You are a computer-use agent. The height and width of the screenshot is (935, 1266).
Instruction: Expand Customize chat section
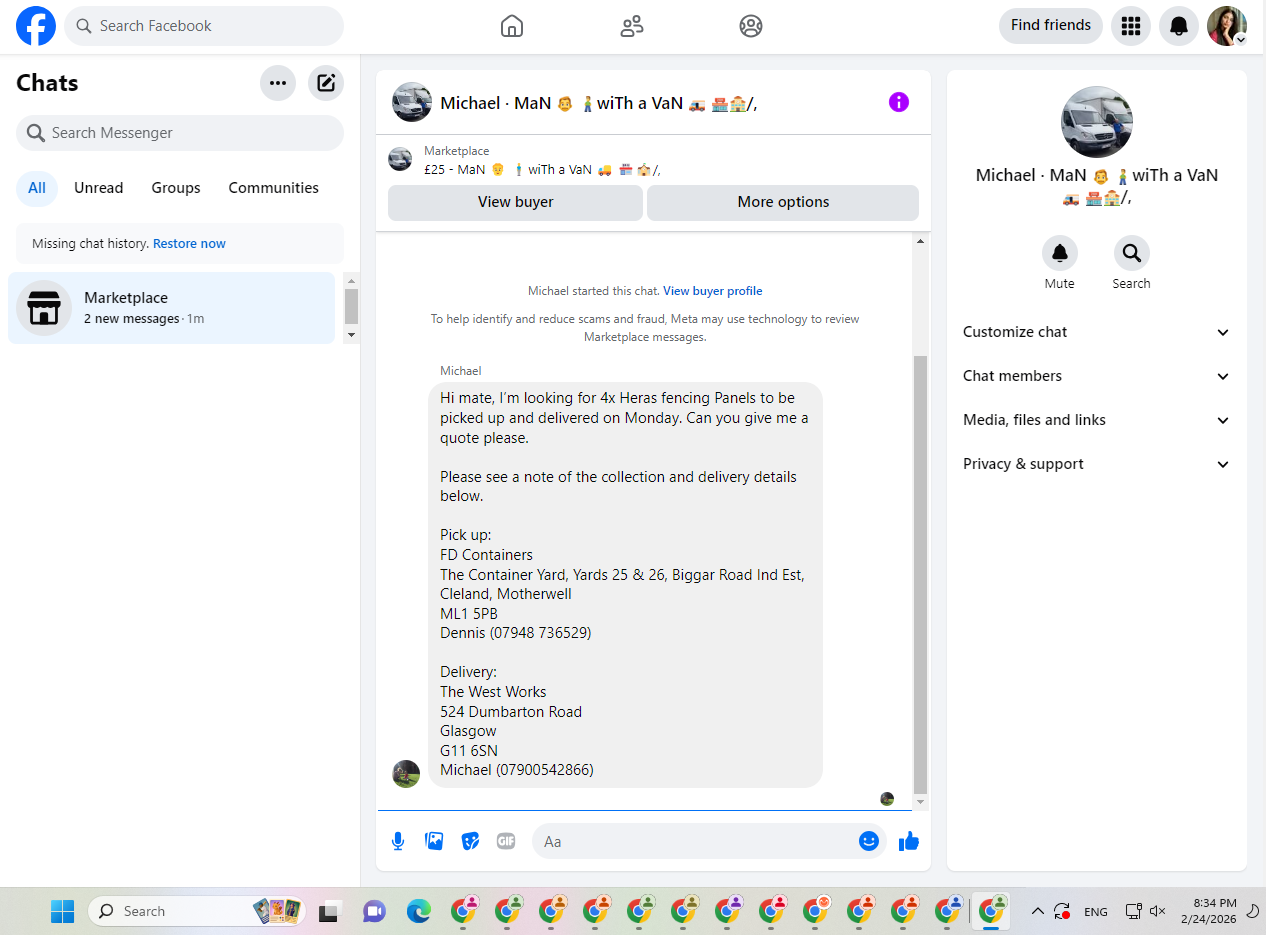pyautogui.click(x=1097, y=332)
